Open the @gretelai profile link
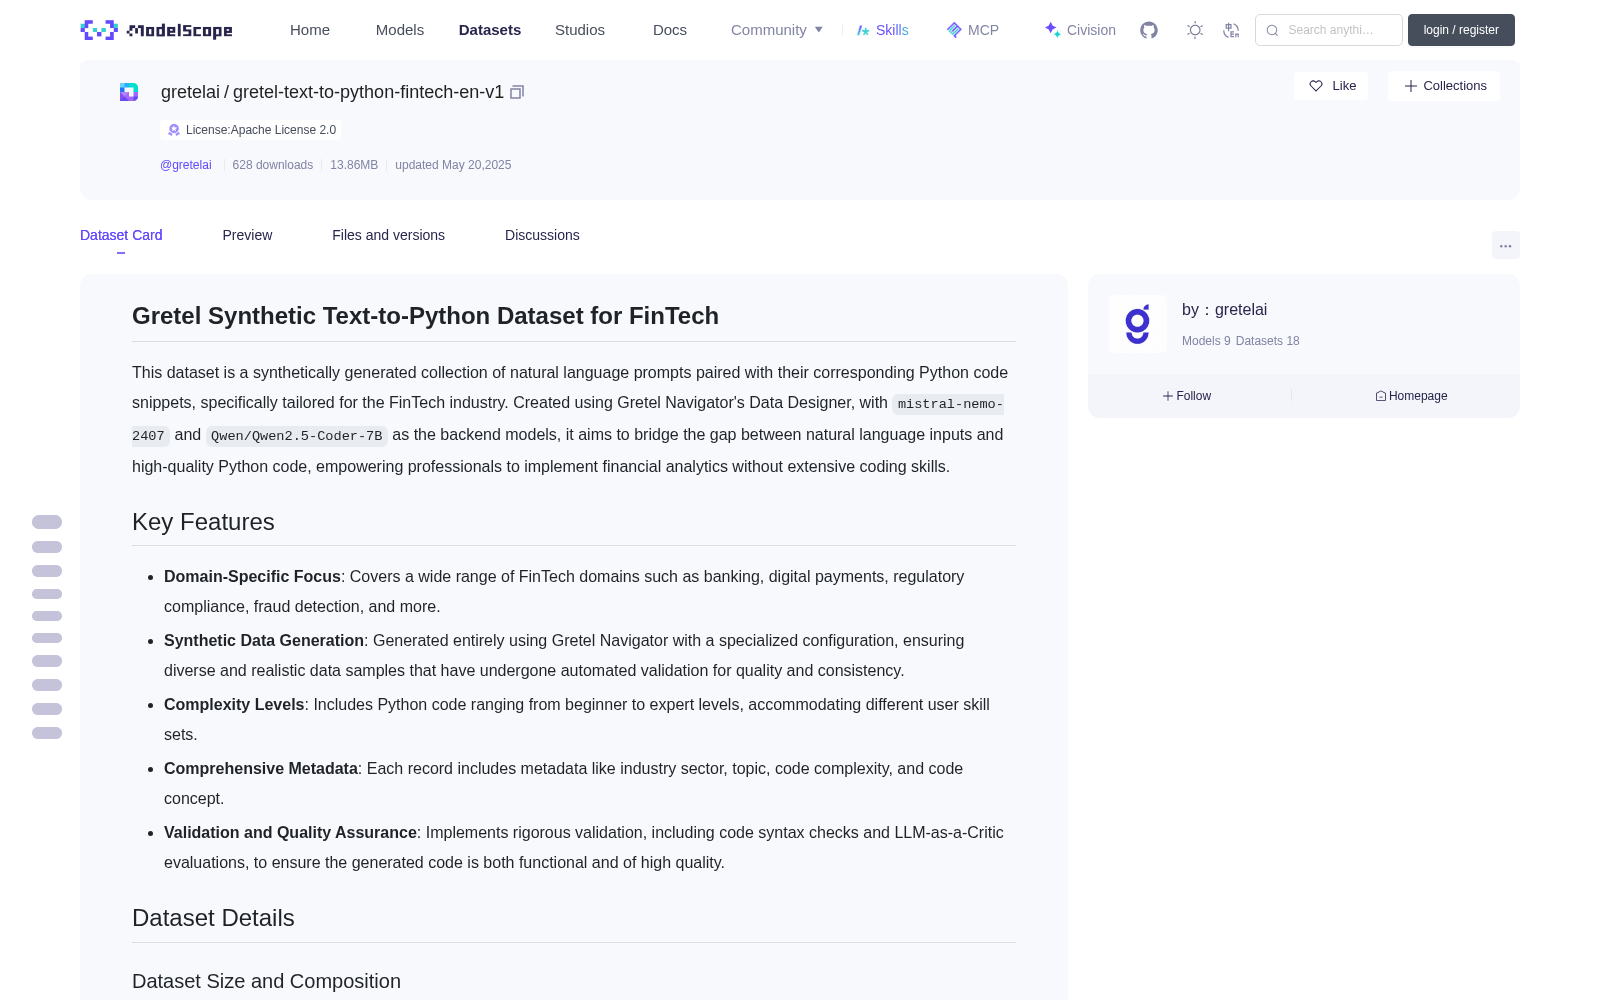The width and height of the screenshot is (1600, 1000). pyautogui.click(x=186, y=165)
